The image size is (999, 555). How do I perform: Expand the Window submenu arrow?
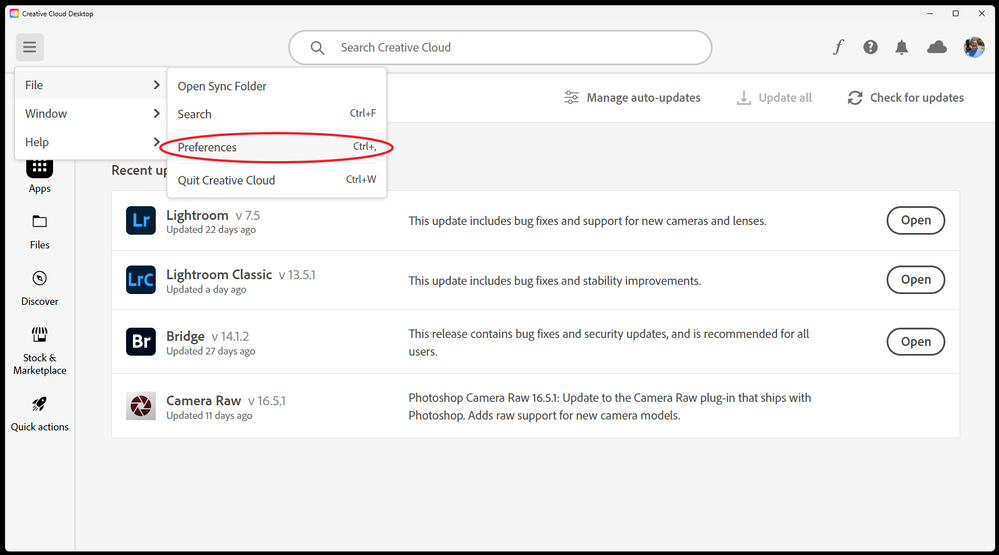156,113
